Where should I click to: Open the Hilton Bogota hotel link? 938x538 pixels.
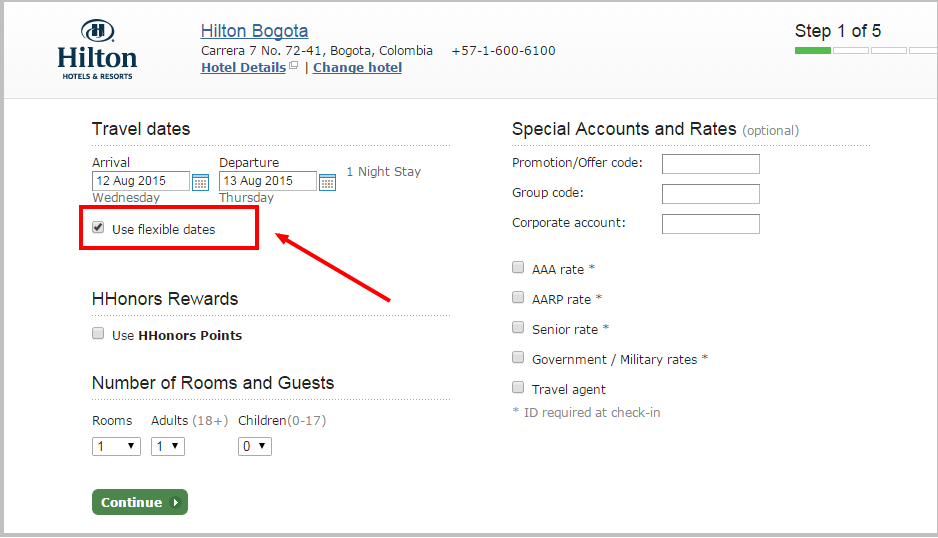coord(254,31)
